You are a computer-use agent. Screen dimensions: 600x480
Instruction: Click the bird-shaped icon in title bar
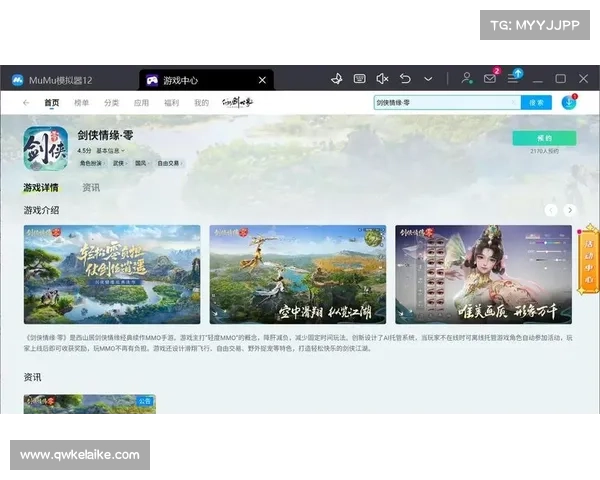(x=337, y=79)
